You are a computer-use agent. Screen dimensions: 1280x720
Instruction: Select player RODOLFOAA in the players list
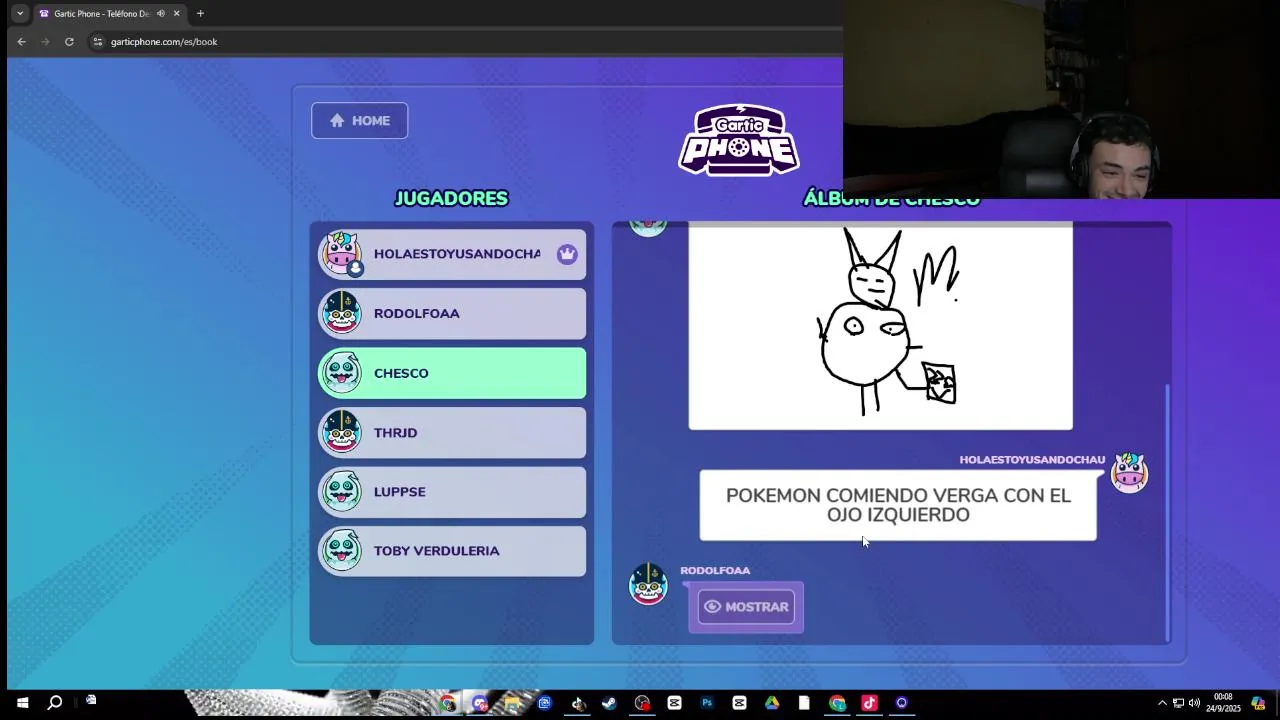452,313
